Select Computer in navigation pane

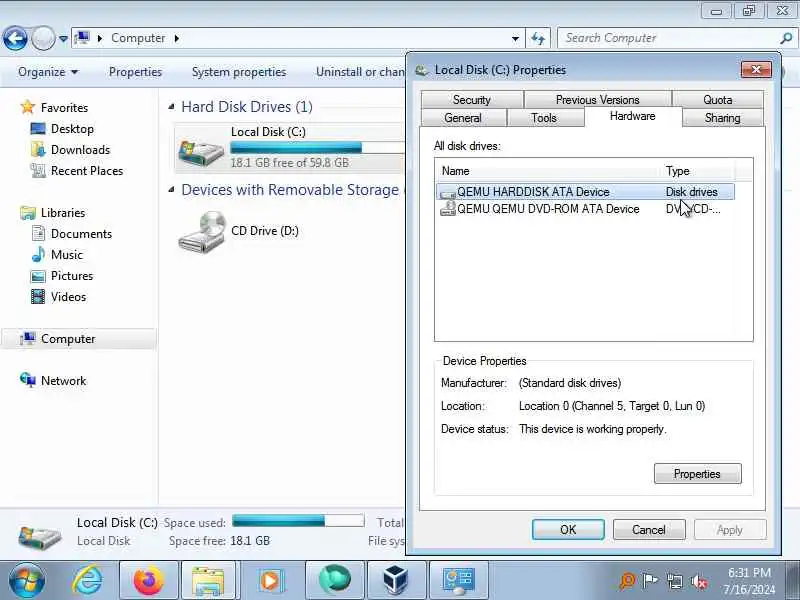(79, 339)
